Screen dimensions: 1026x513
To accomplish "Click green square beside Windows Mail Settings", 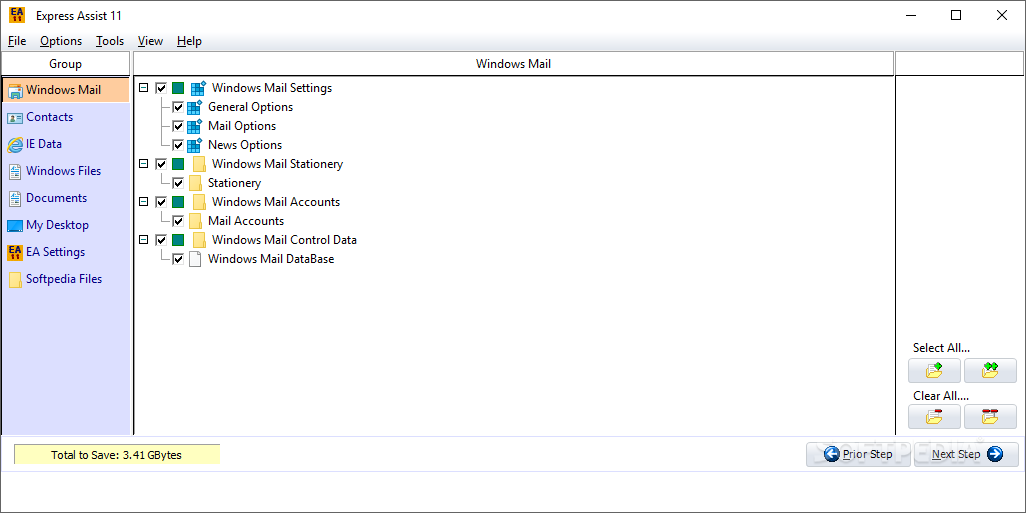I will (x=178, y=88).
